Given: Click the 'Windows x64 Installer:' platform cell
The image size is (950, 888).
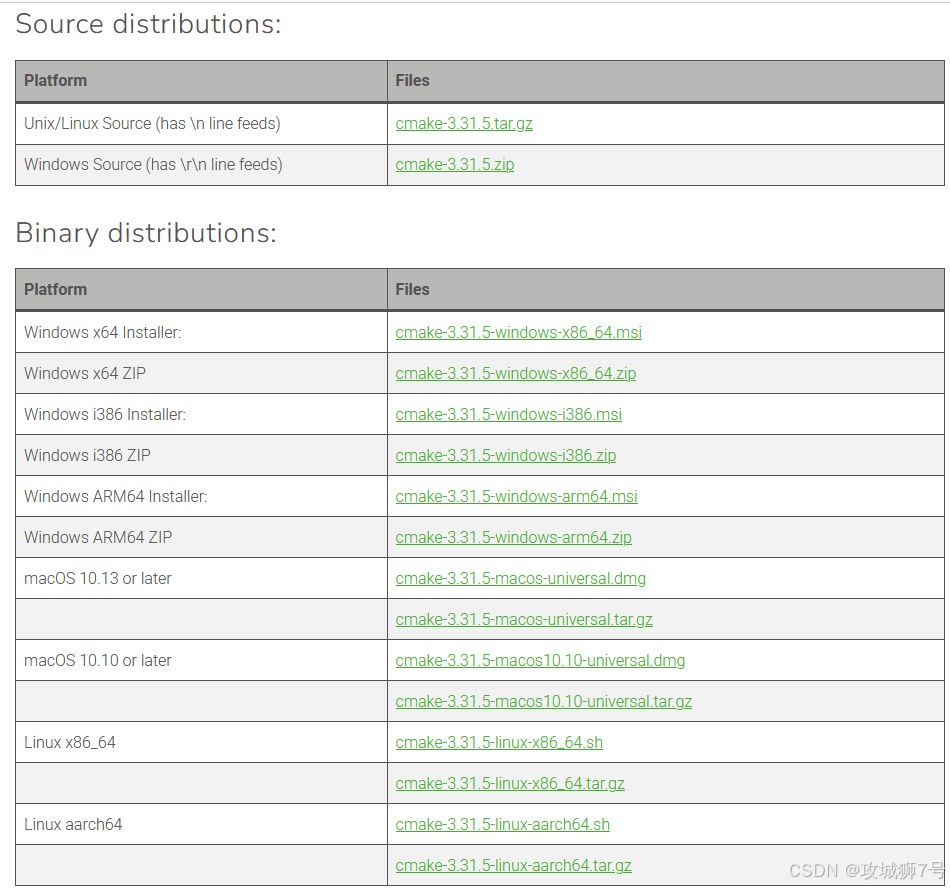Looking at the screenshot, I should 201,333.
